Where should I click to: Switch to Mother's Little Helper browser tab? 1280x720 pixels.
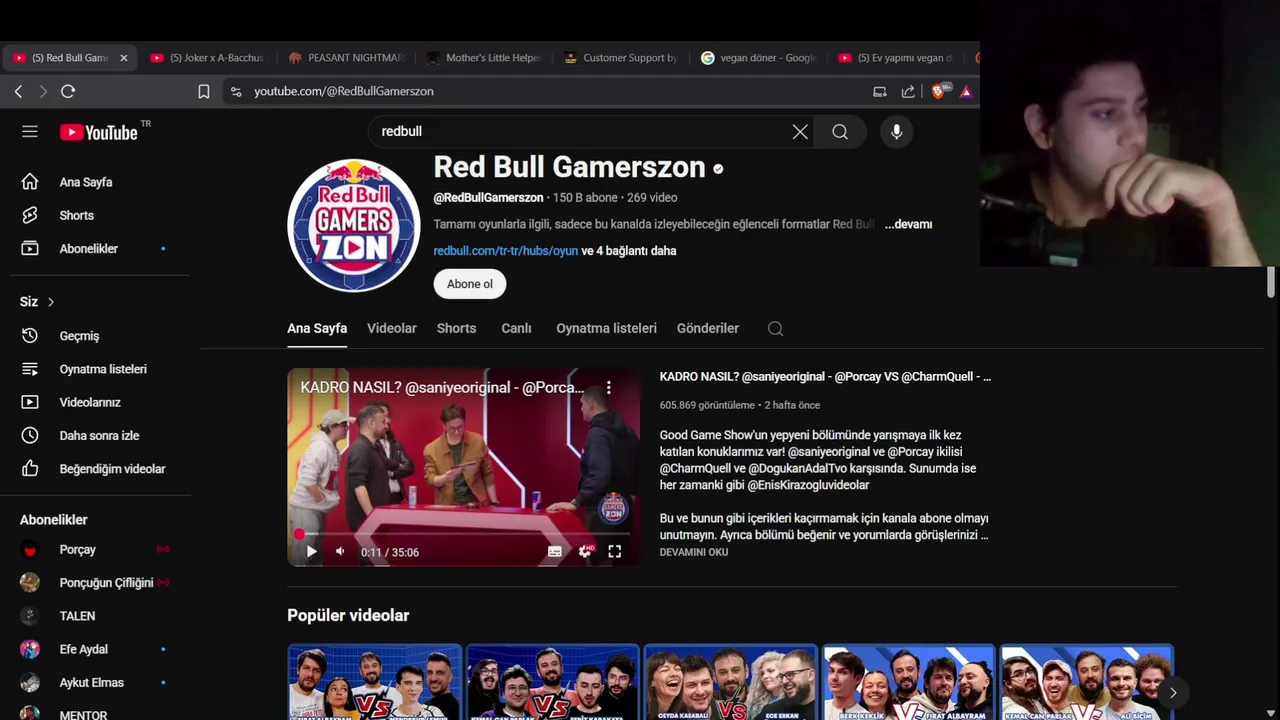point(484,58)
